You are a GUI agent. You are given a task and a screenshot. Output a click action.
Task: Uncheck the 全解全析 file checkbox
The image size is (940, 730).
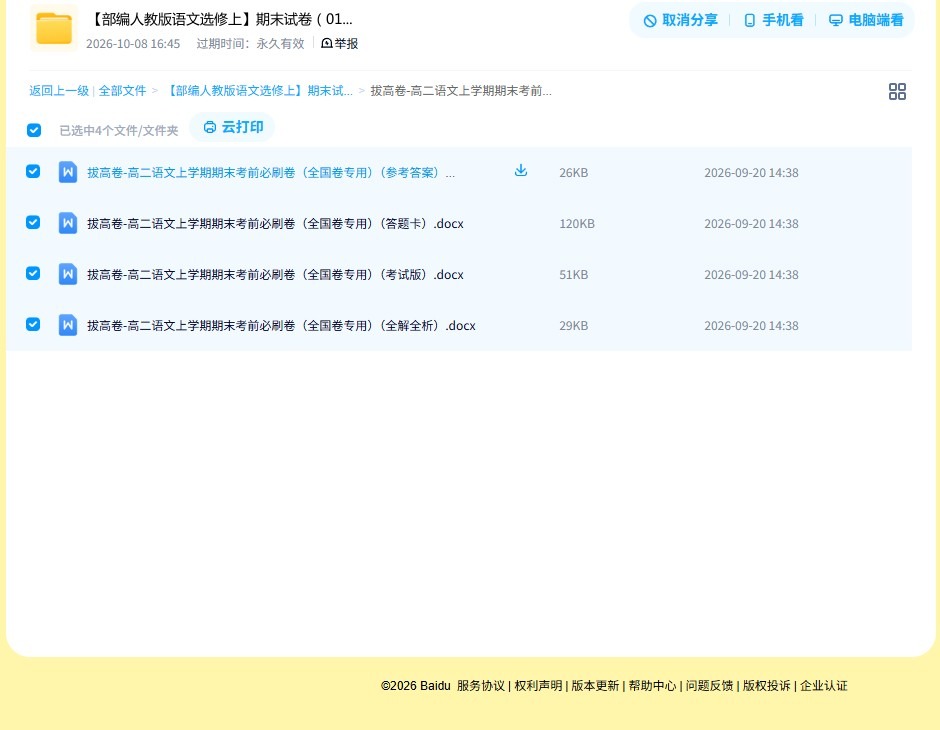pos(33,324)
